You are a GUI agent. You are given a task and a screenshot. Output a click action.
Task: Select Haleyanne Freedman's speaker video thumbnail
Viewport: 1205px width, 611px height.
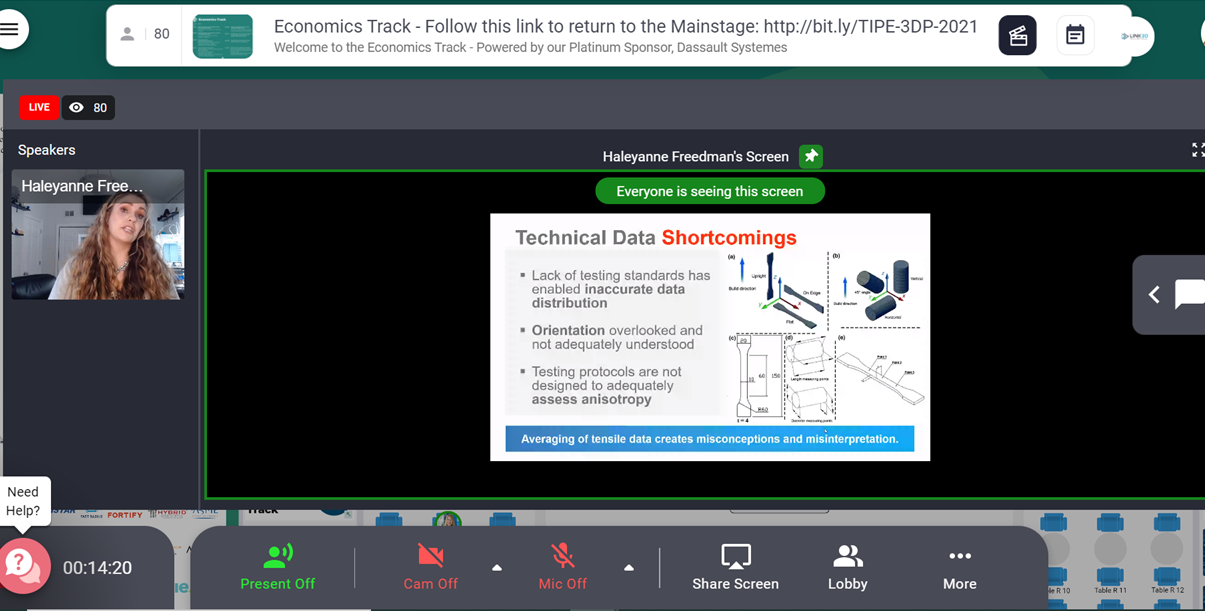click(x=98, y=235)
